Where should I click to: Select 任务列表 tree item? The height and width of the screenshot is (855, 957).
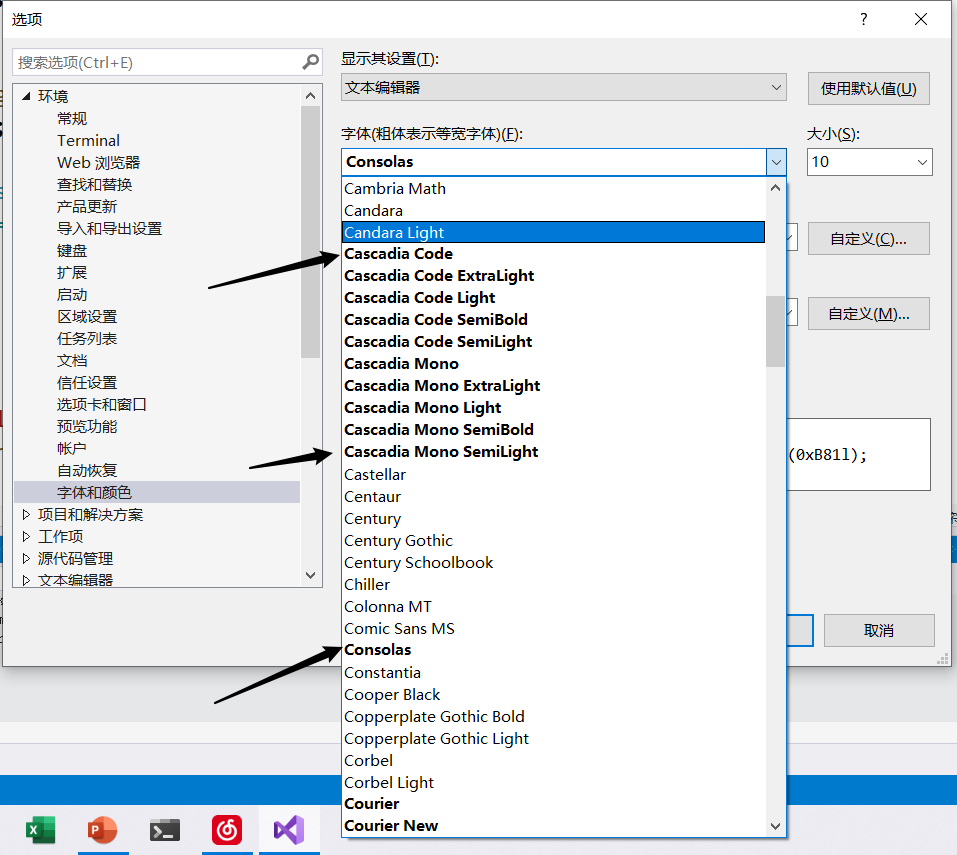(x=87, y=338)
